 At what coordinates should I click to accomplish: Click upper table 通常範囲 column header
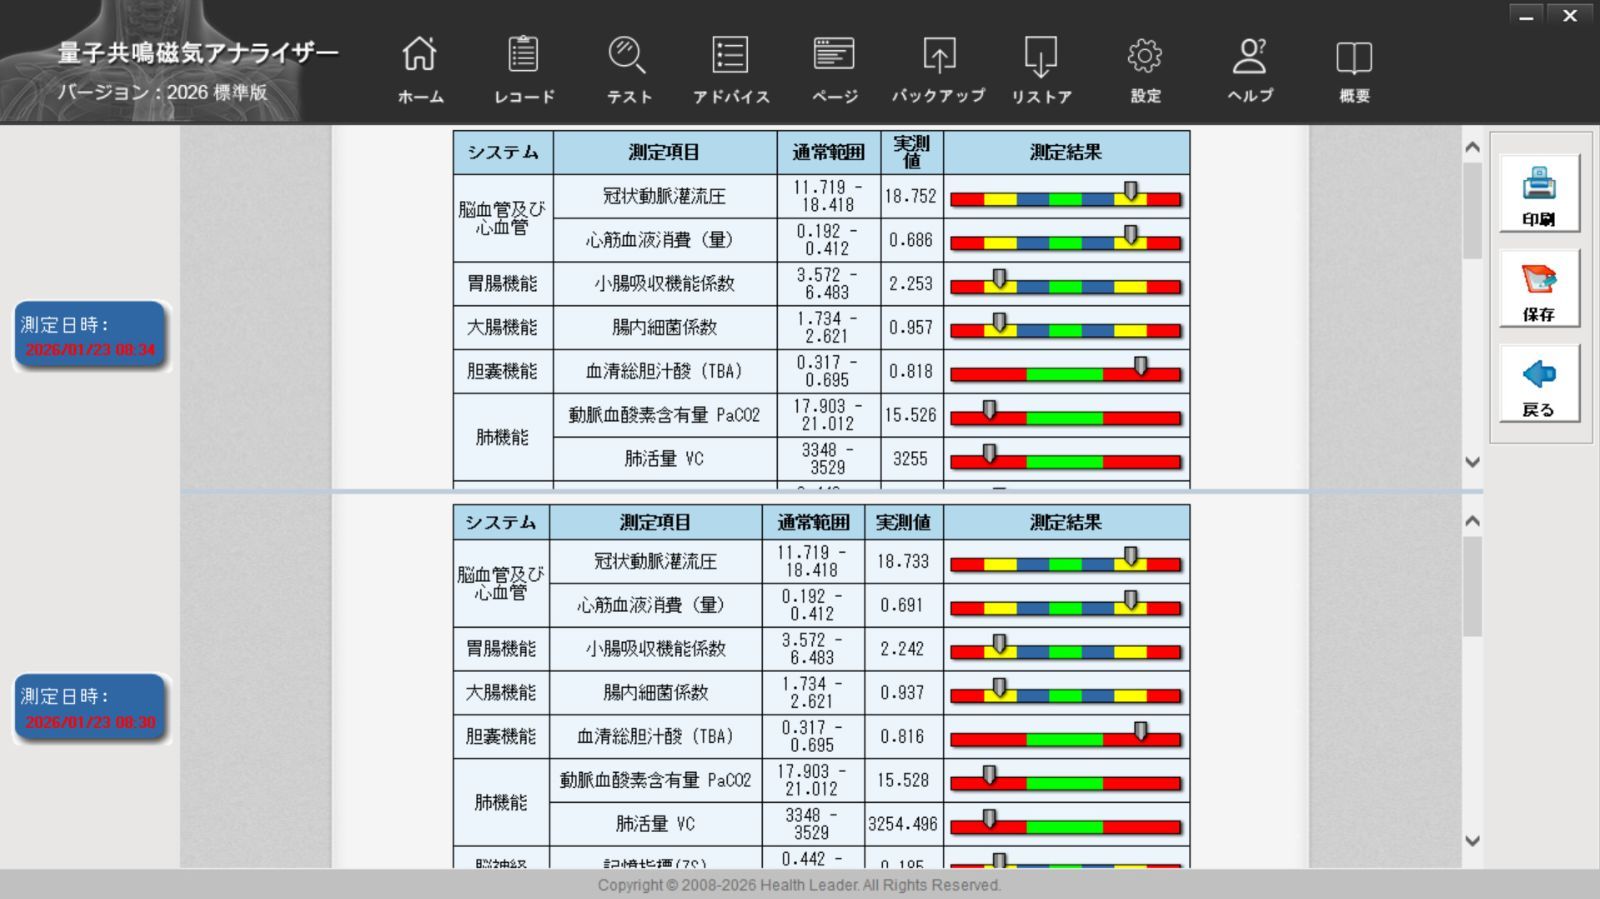[x=828, y=152]
